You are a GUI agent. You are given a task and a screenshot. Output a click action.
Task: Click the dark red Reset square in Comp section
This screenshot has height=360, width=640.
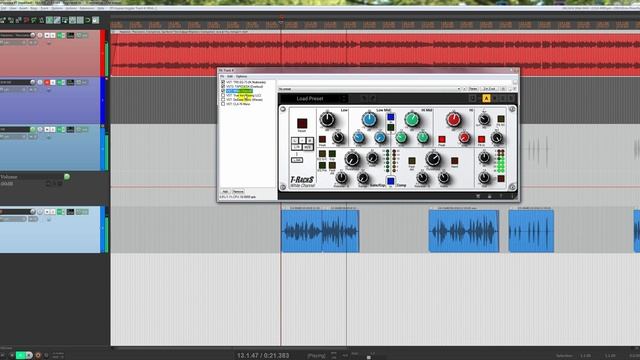pos(454,161)
